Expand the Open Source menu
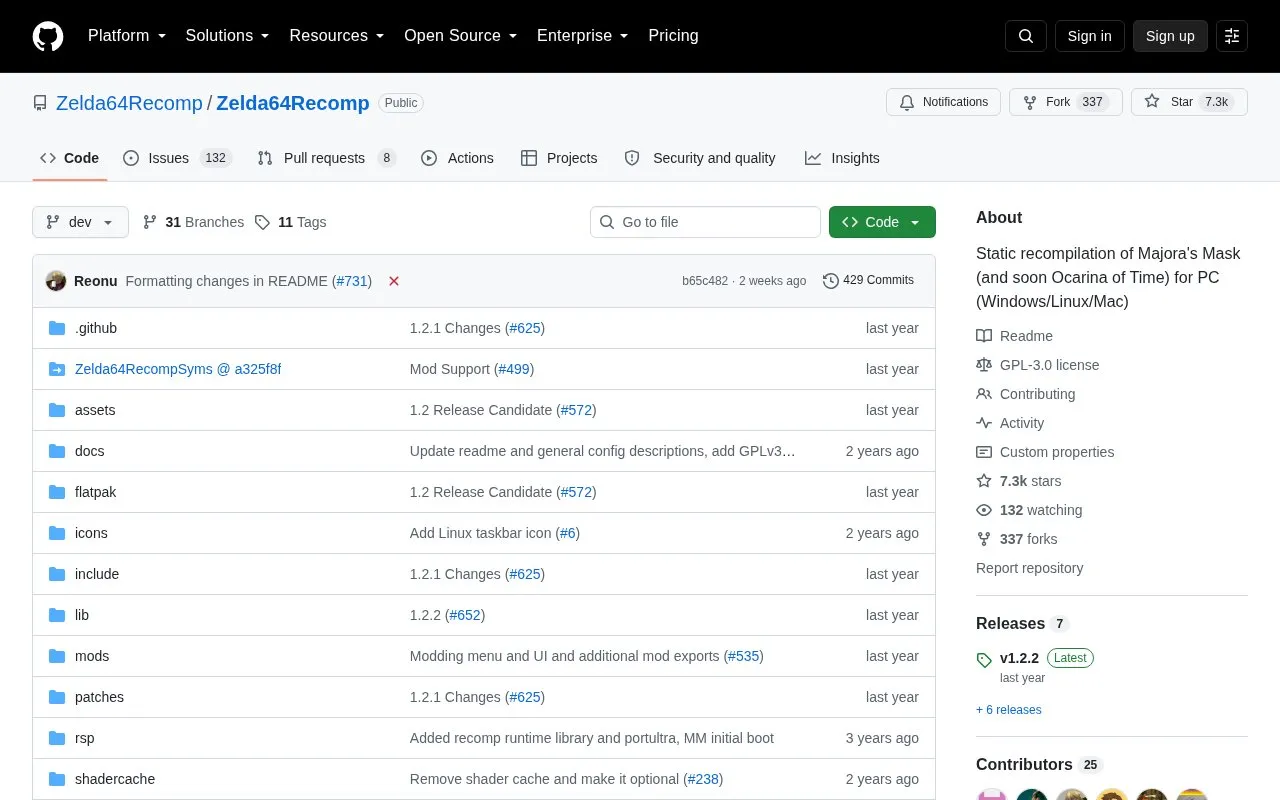Image resolution: width=1280 pixels, height=800 pixels. 461,36
